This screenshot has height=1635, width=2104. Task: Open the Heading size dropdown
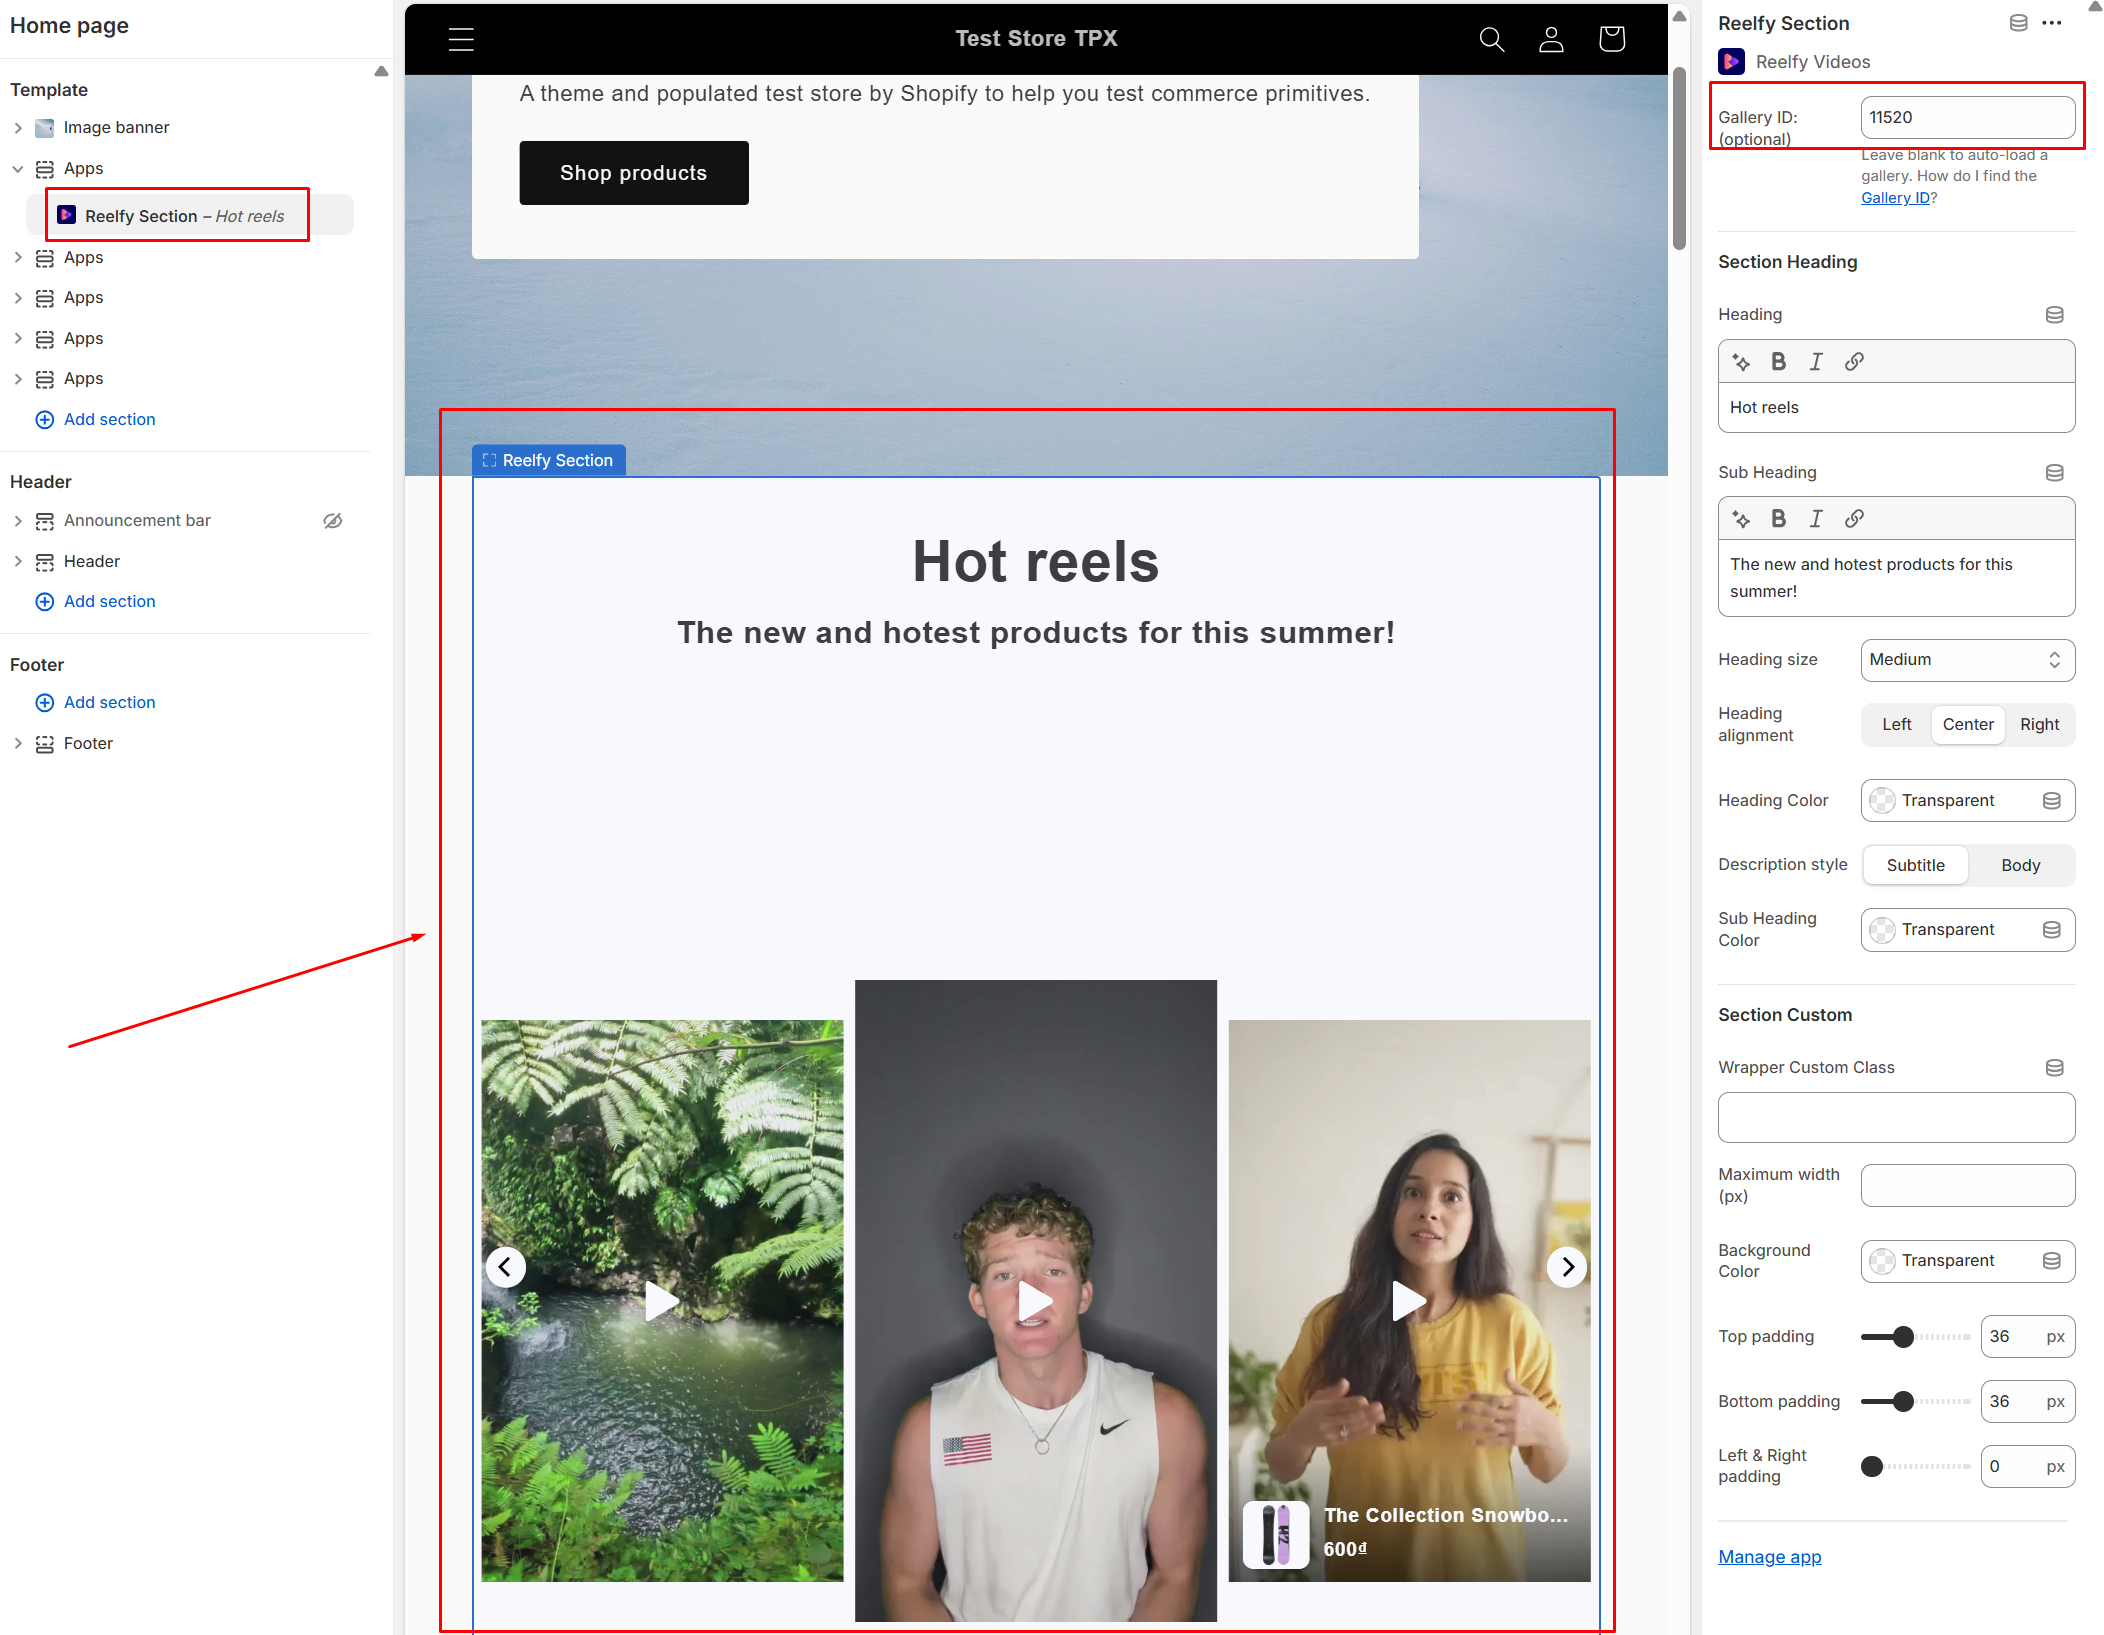click(x=1966, y=660)
